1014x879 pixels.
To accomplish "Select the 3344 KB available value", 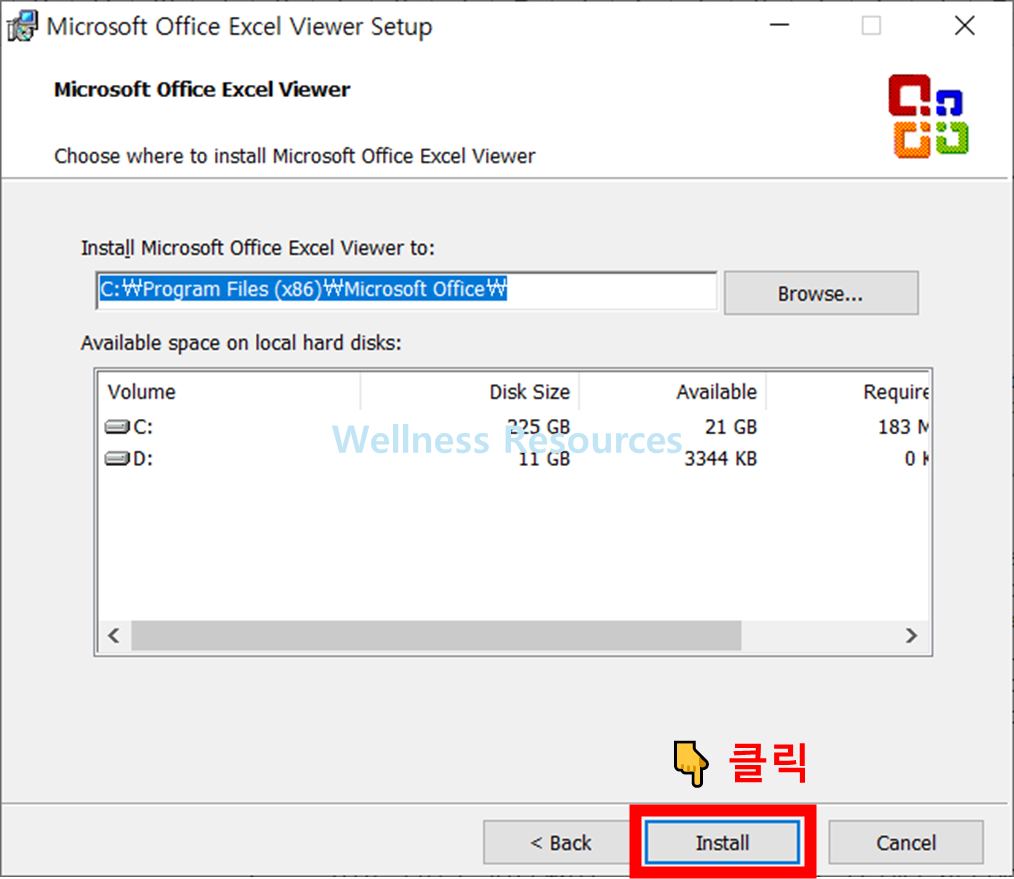I will 720,459.
